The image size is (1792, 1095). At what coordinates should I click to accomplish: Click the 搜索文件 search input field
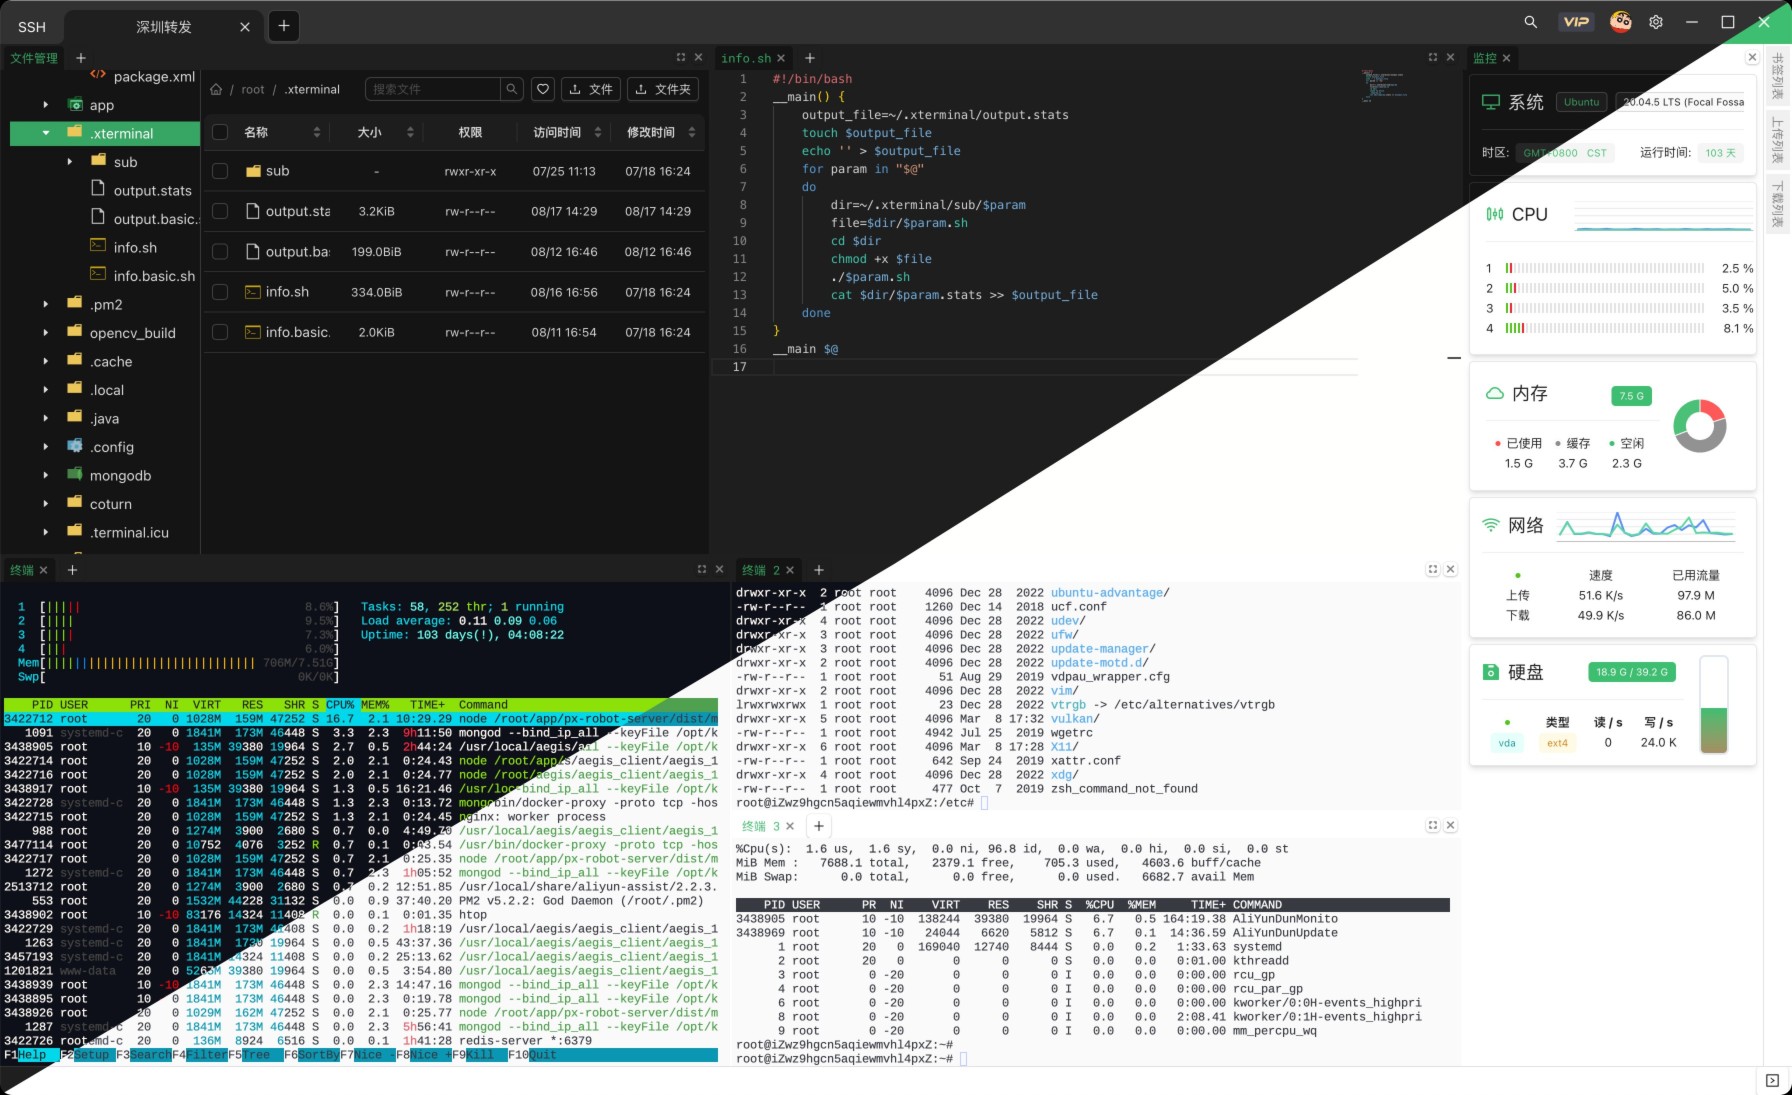coord(432,90)
